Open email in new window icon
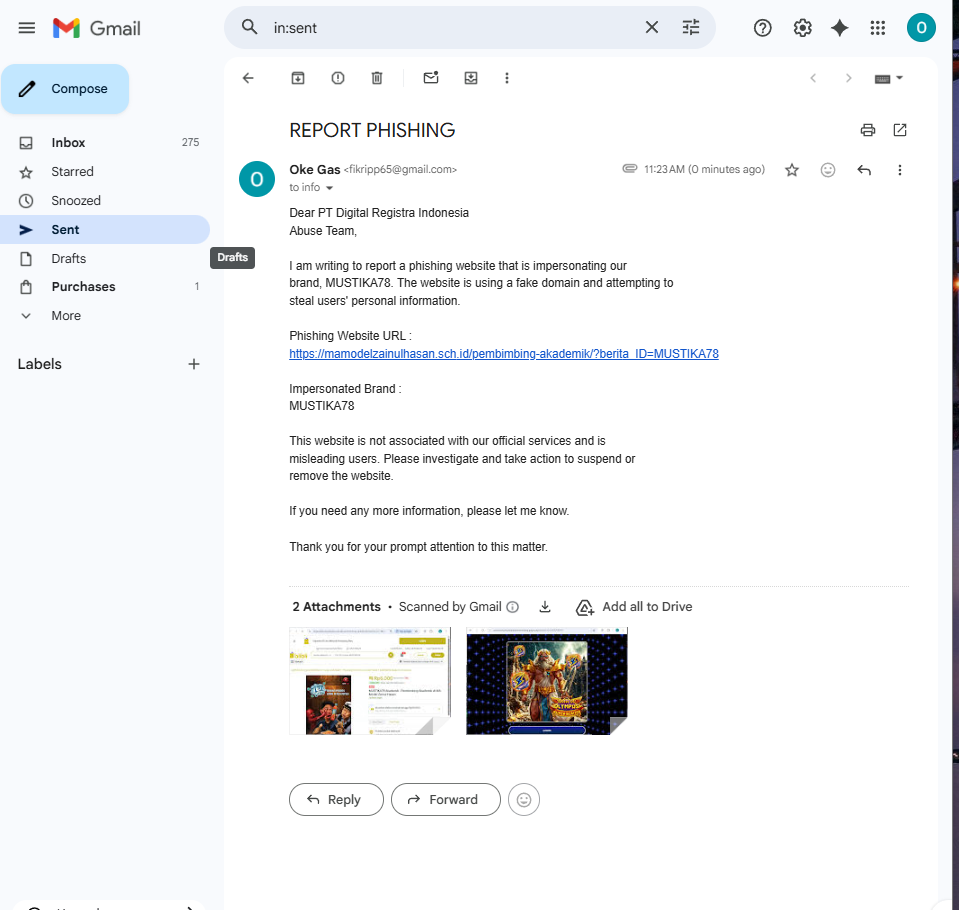This screenshot has width=959, height=910. 900,130
